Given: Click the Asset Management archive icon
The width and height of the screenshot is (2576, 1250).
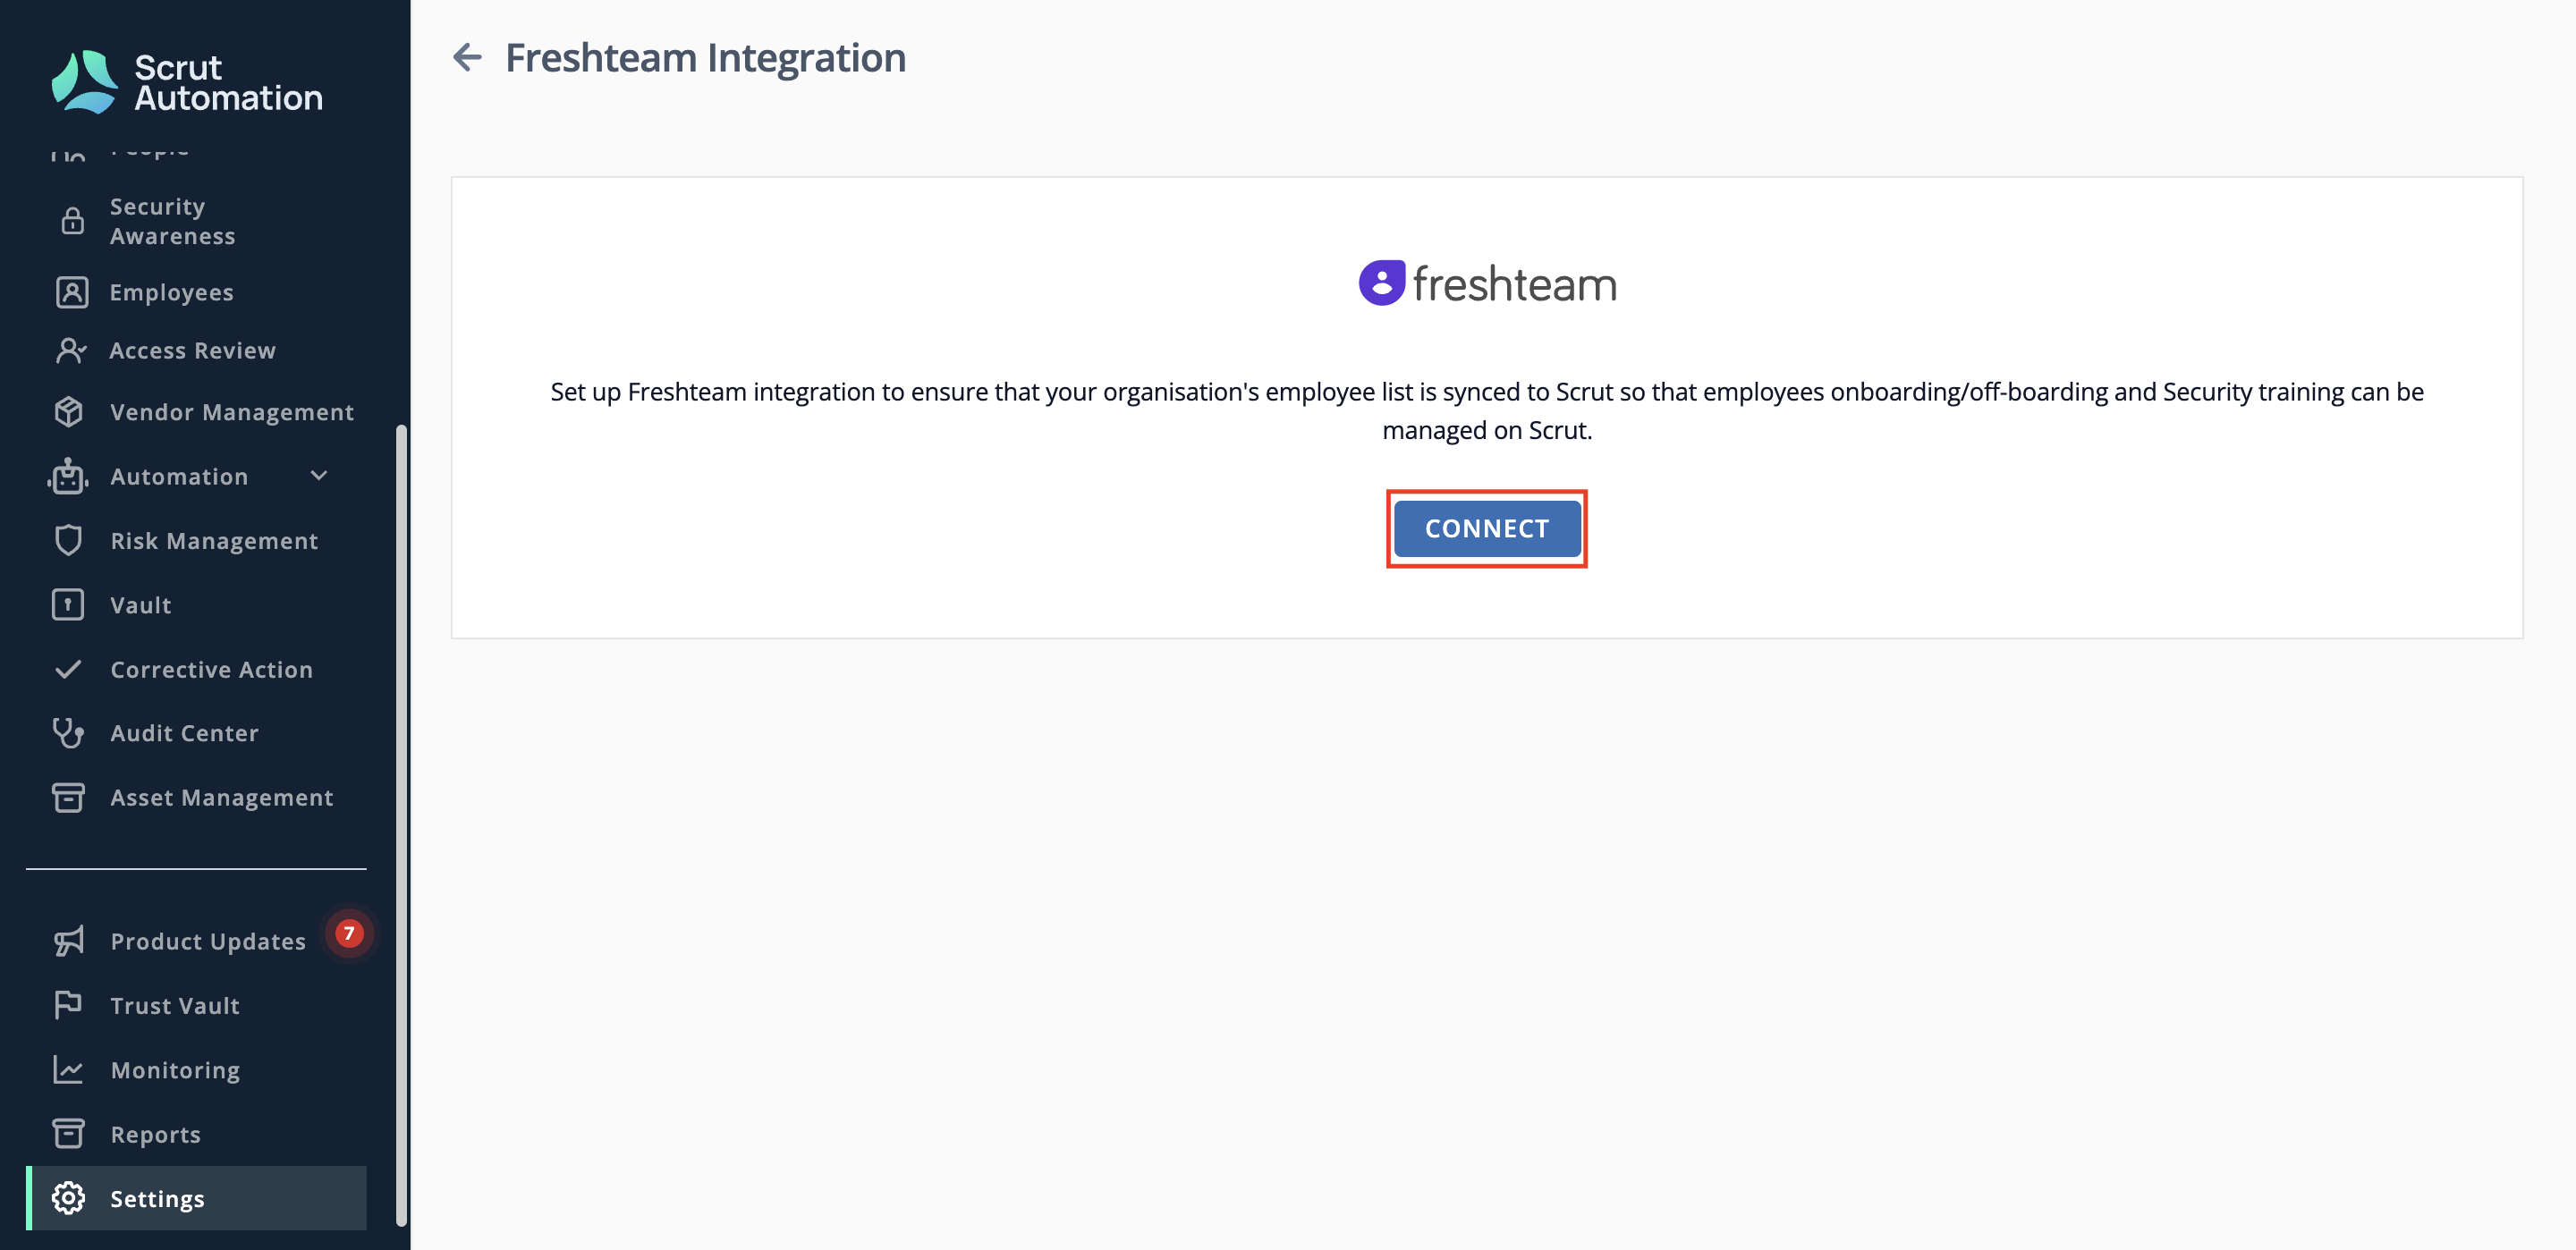Looking at the screenshot, I should click(68, 797).
